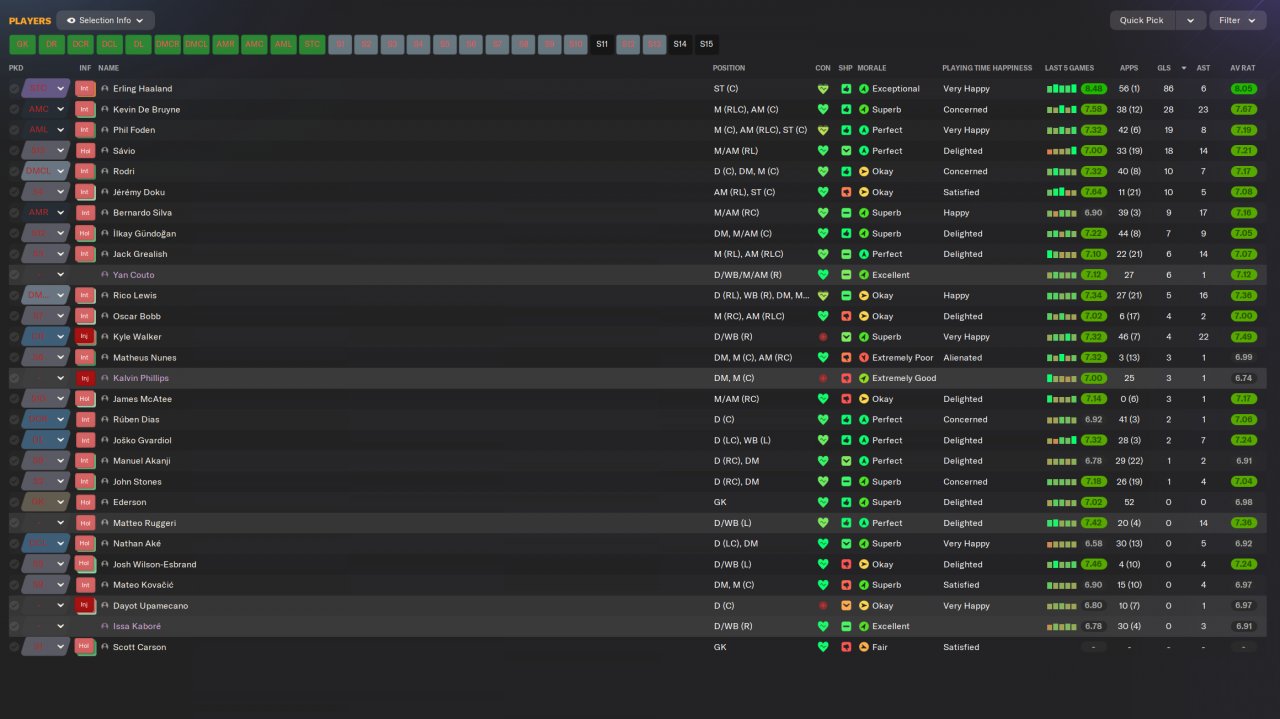Open the Filter dropdown

click(x=1237, y=20)
